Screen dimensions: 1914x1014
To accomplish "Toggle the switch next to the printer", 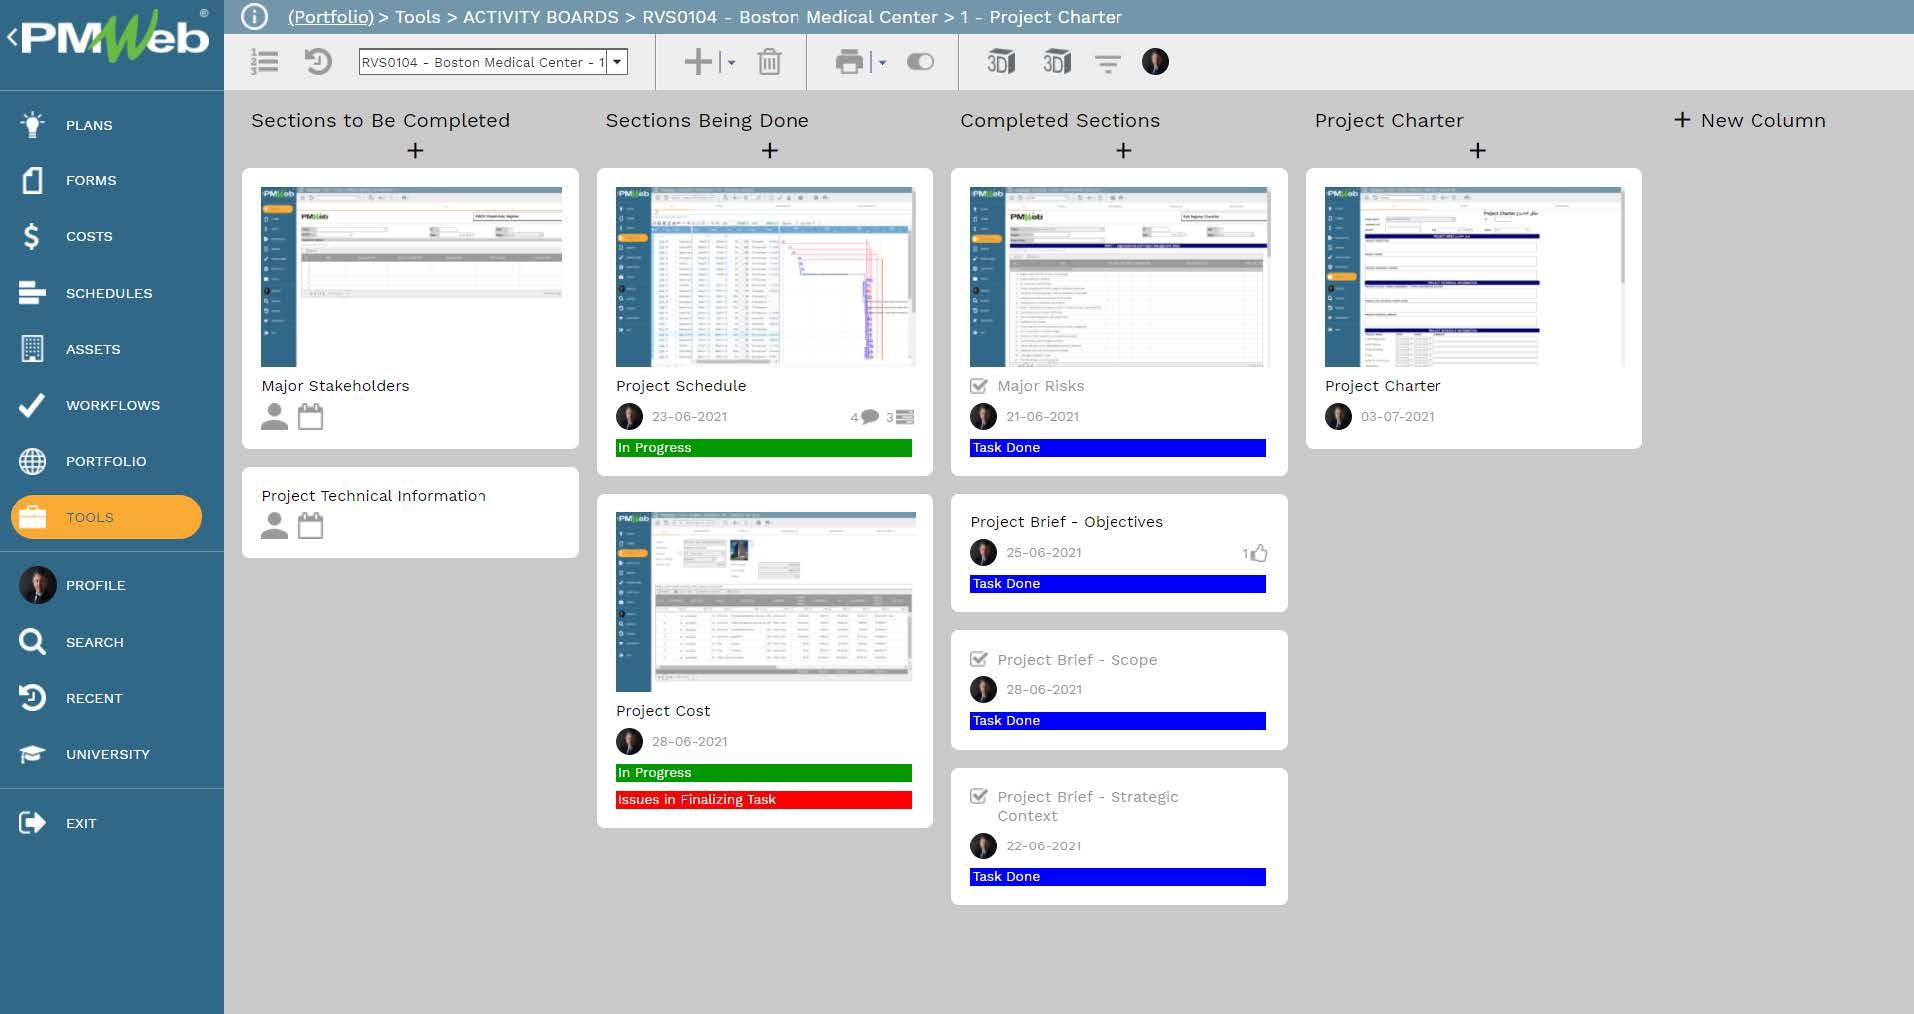I will pos(920,62).
